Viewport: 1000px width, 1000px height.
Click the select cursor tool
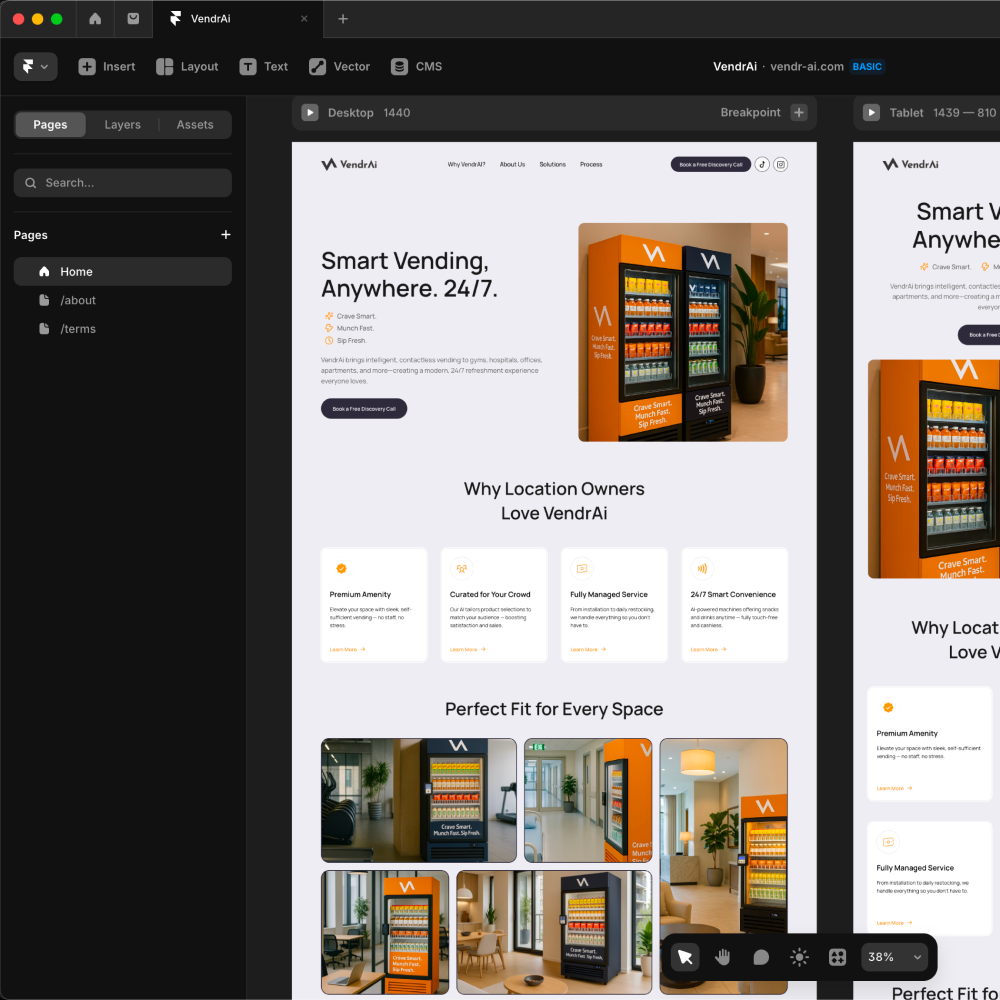point(685,957)
